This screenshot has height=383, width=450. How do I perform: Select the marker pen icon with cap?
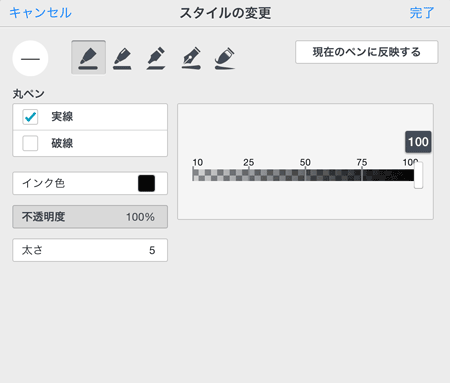[x=225, y=58]
